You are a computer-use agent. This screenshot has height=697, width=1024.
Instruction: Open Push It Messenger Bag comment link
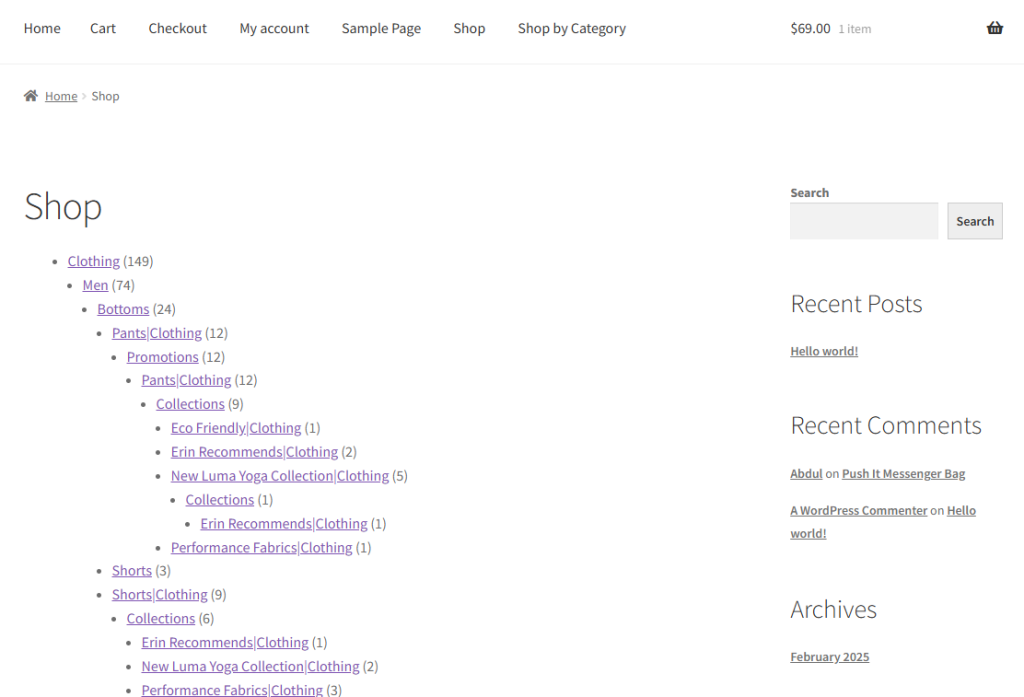(903, 474)
